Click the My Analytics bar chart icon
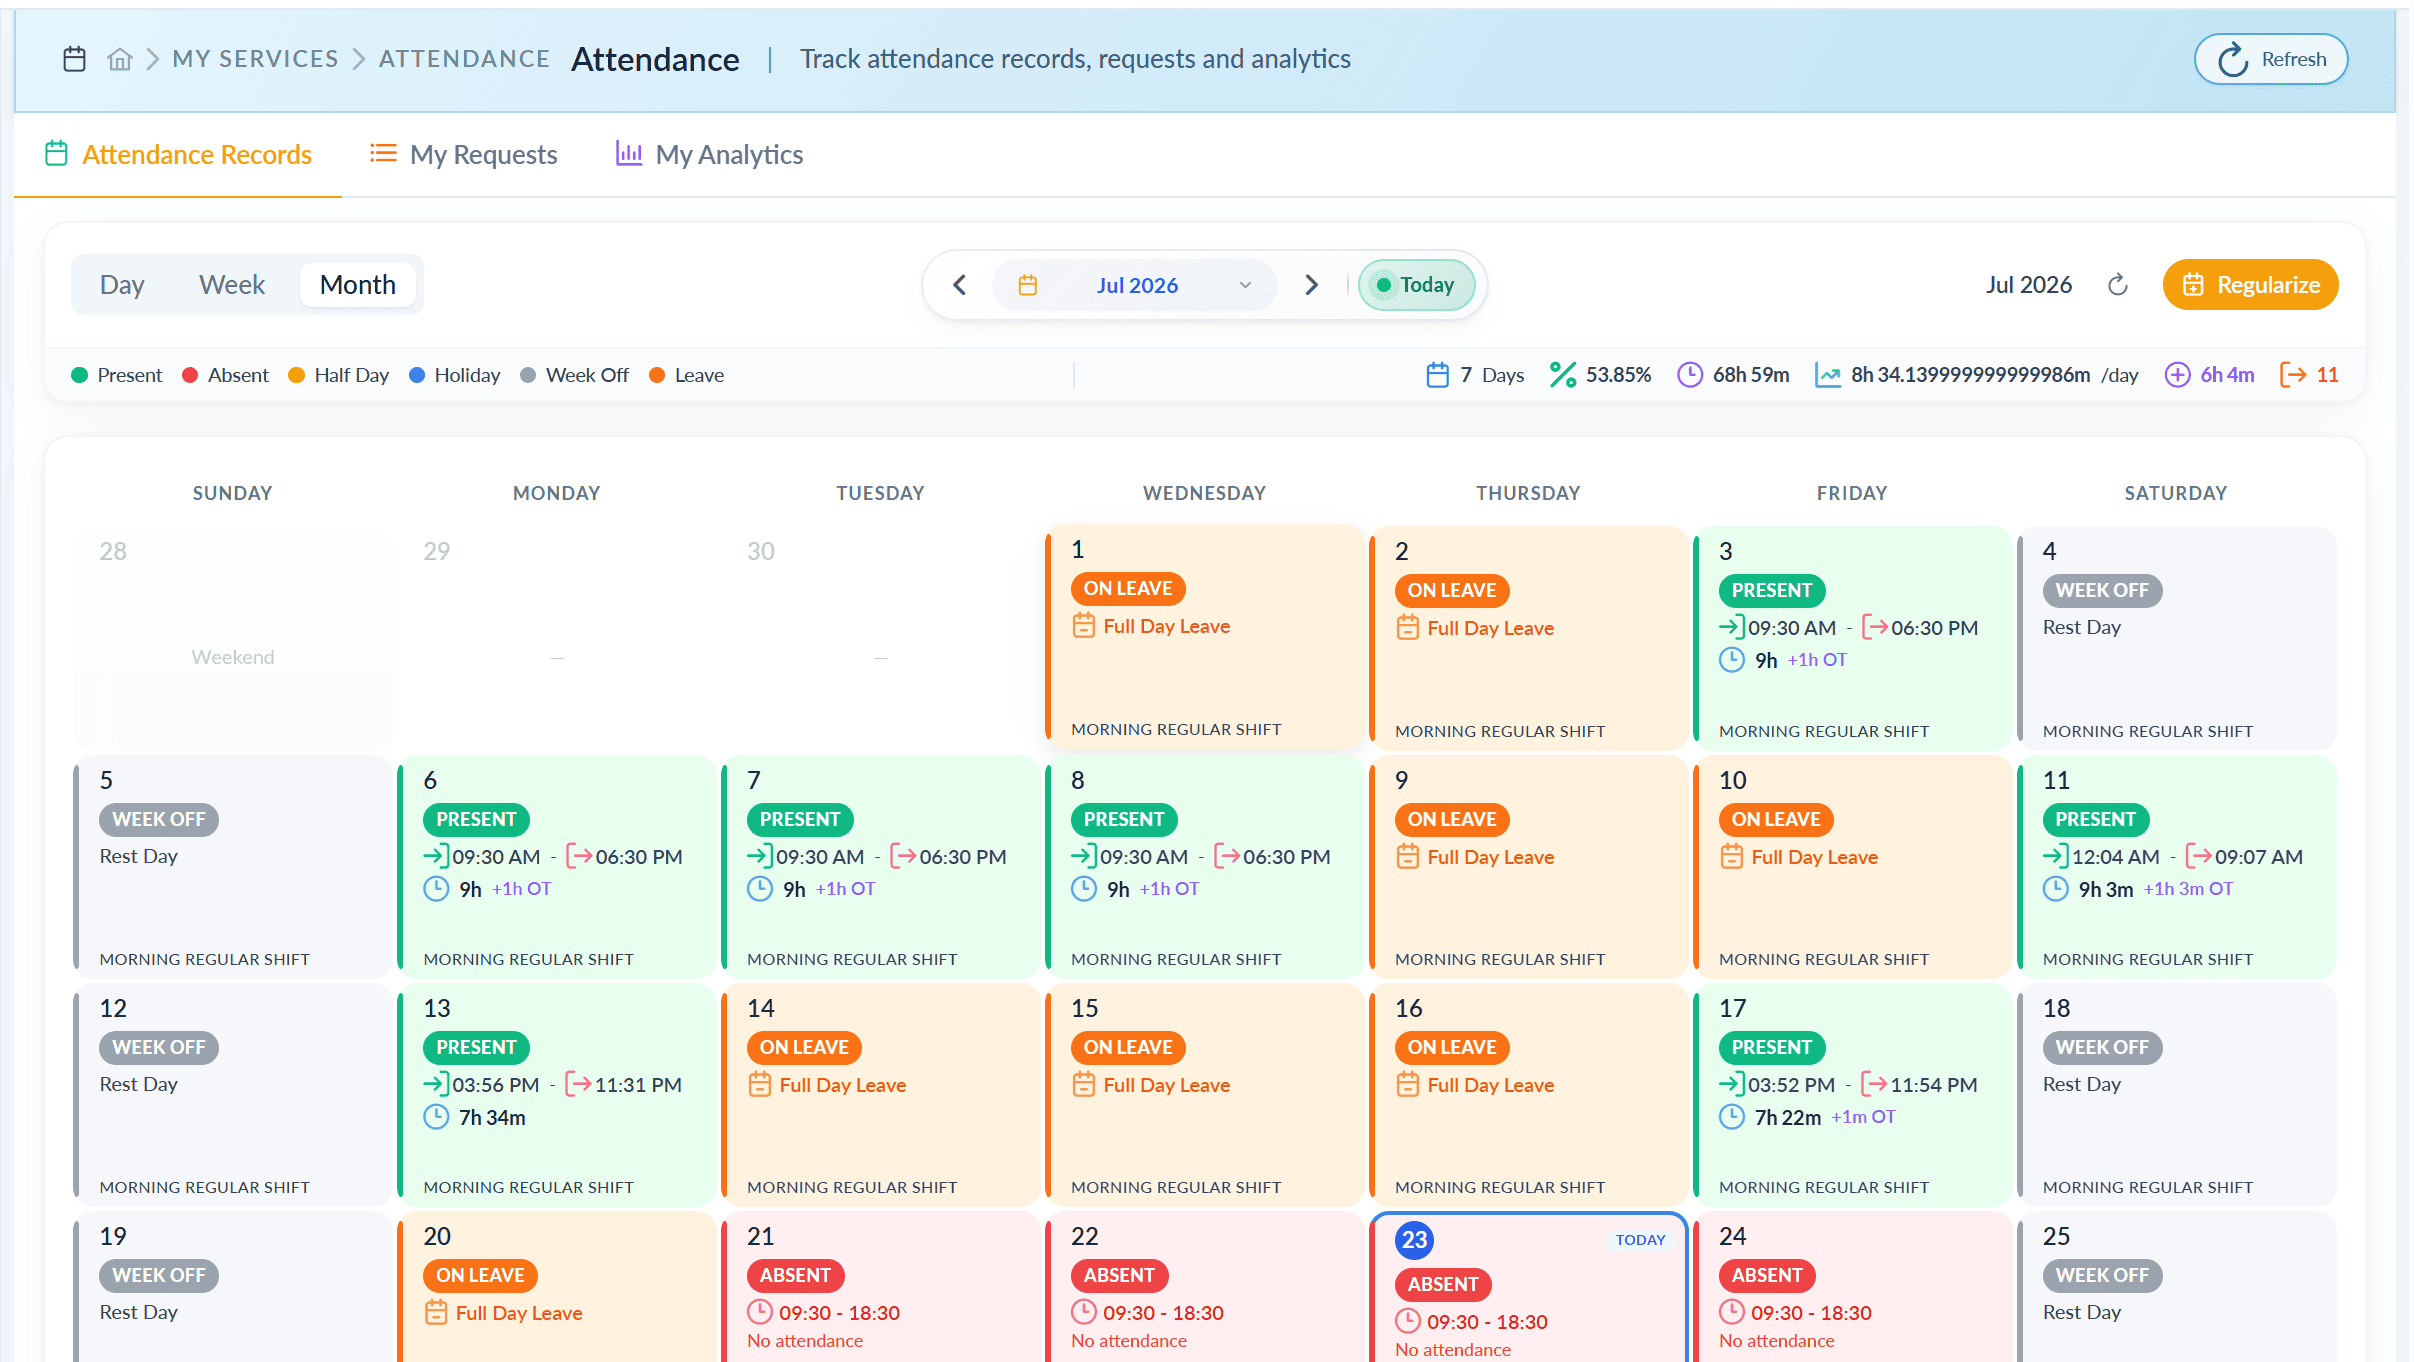The height and width of the screenshot is (1362, 2414). coord(629,153)
